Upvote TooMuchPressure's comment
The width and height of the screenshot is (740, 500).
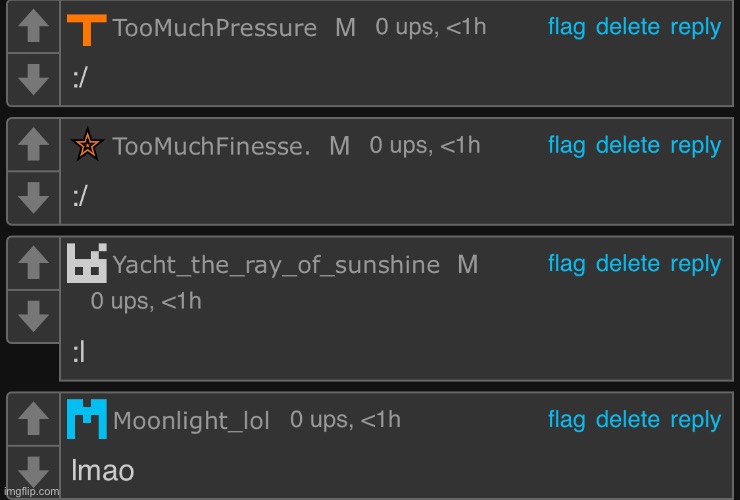coord(34,27)
